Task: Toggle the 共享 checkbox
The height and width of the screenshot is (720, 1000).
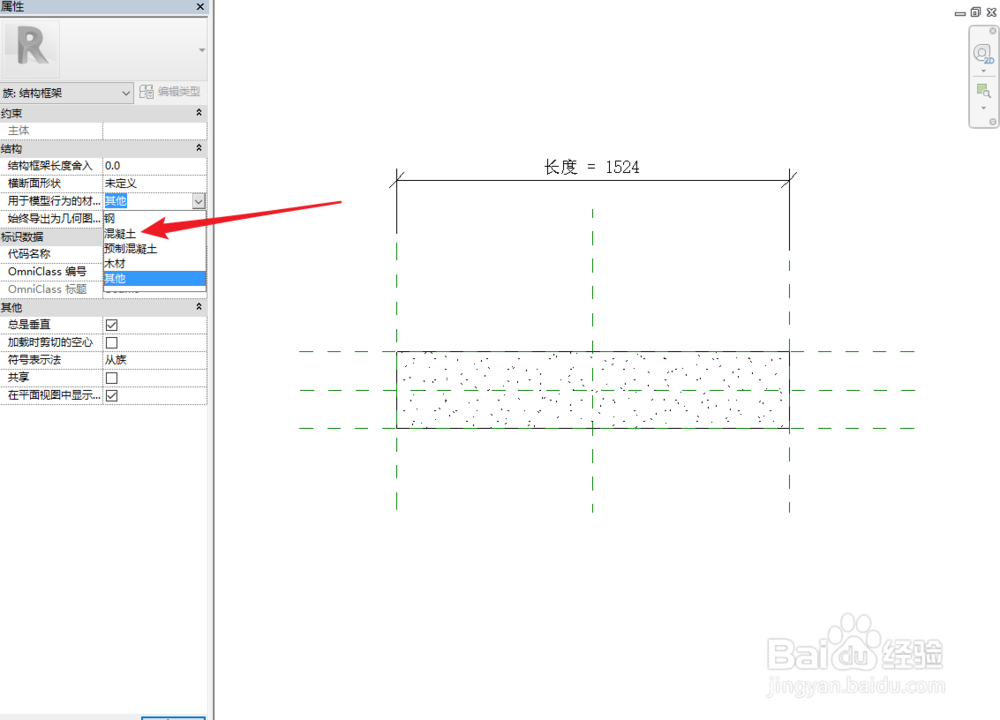Action: [112, 378]
